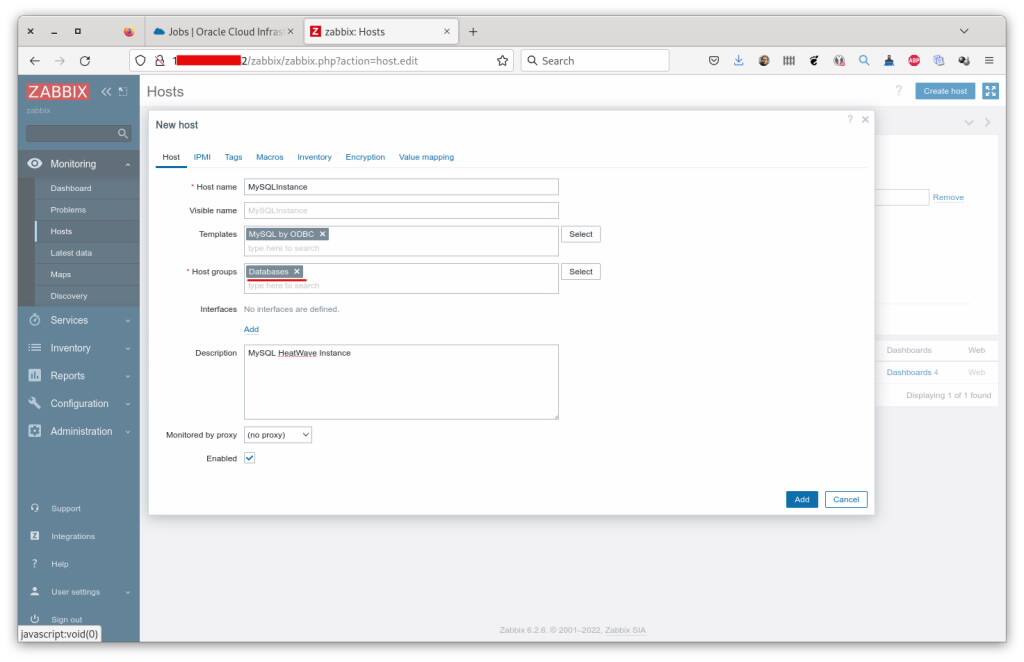Click the blue Add button
This screenshot has width=1024, height=662.
[802, 499]
